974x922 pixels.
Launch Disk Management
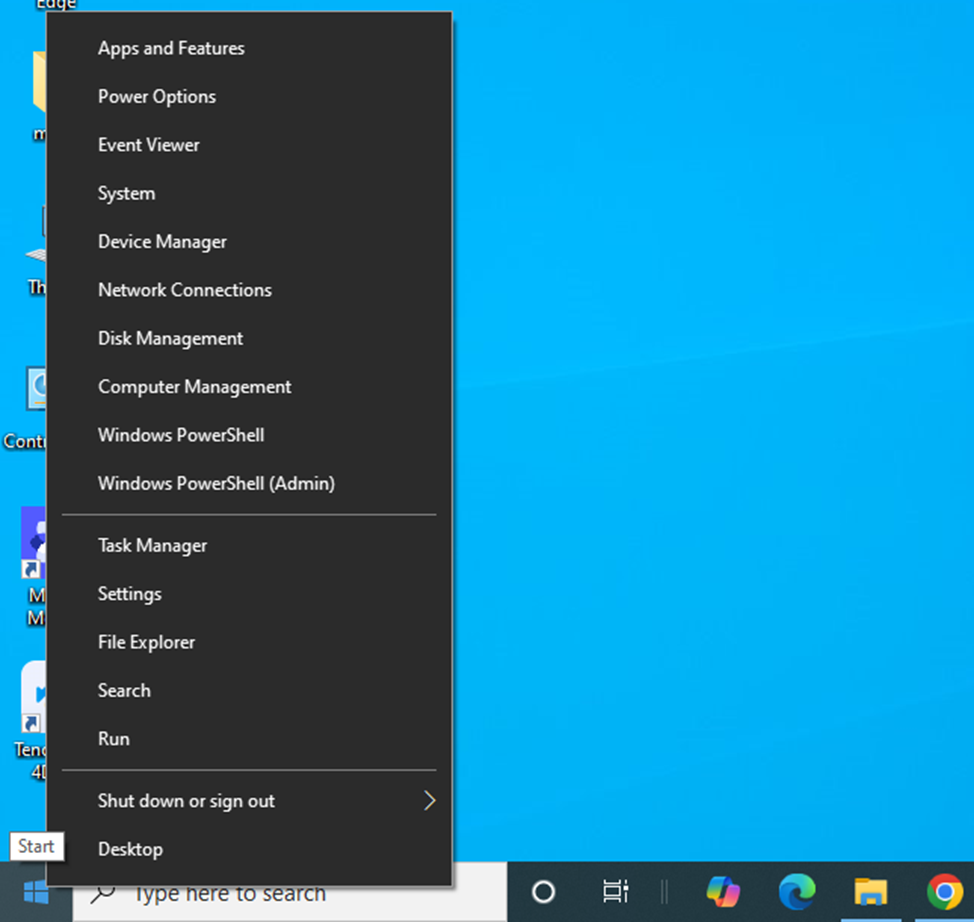(x=170, y=339)
